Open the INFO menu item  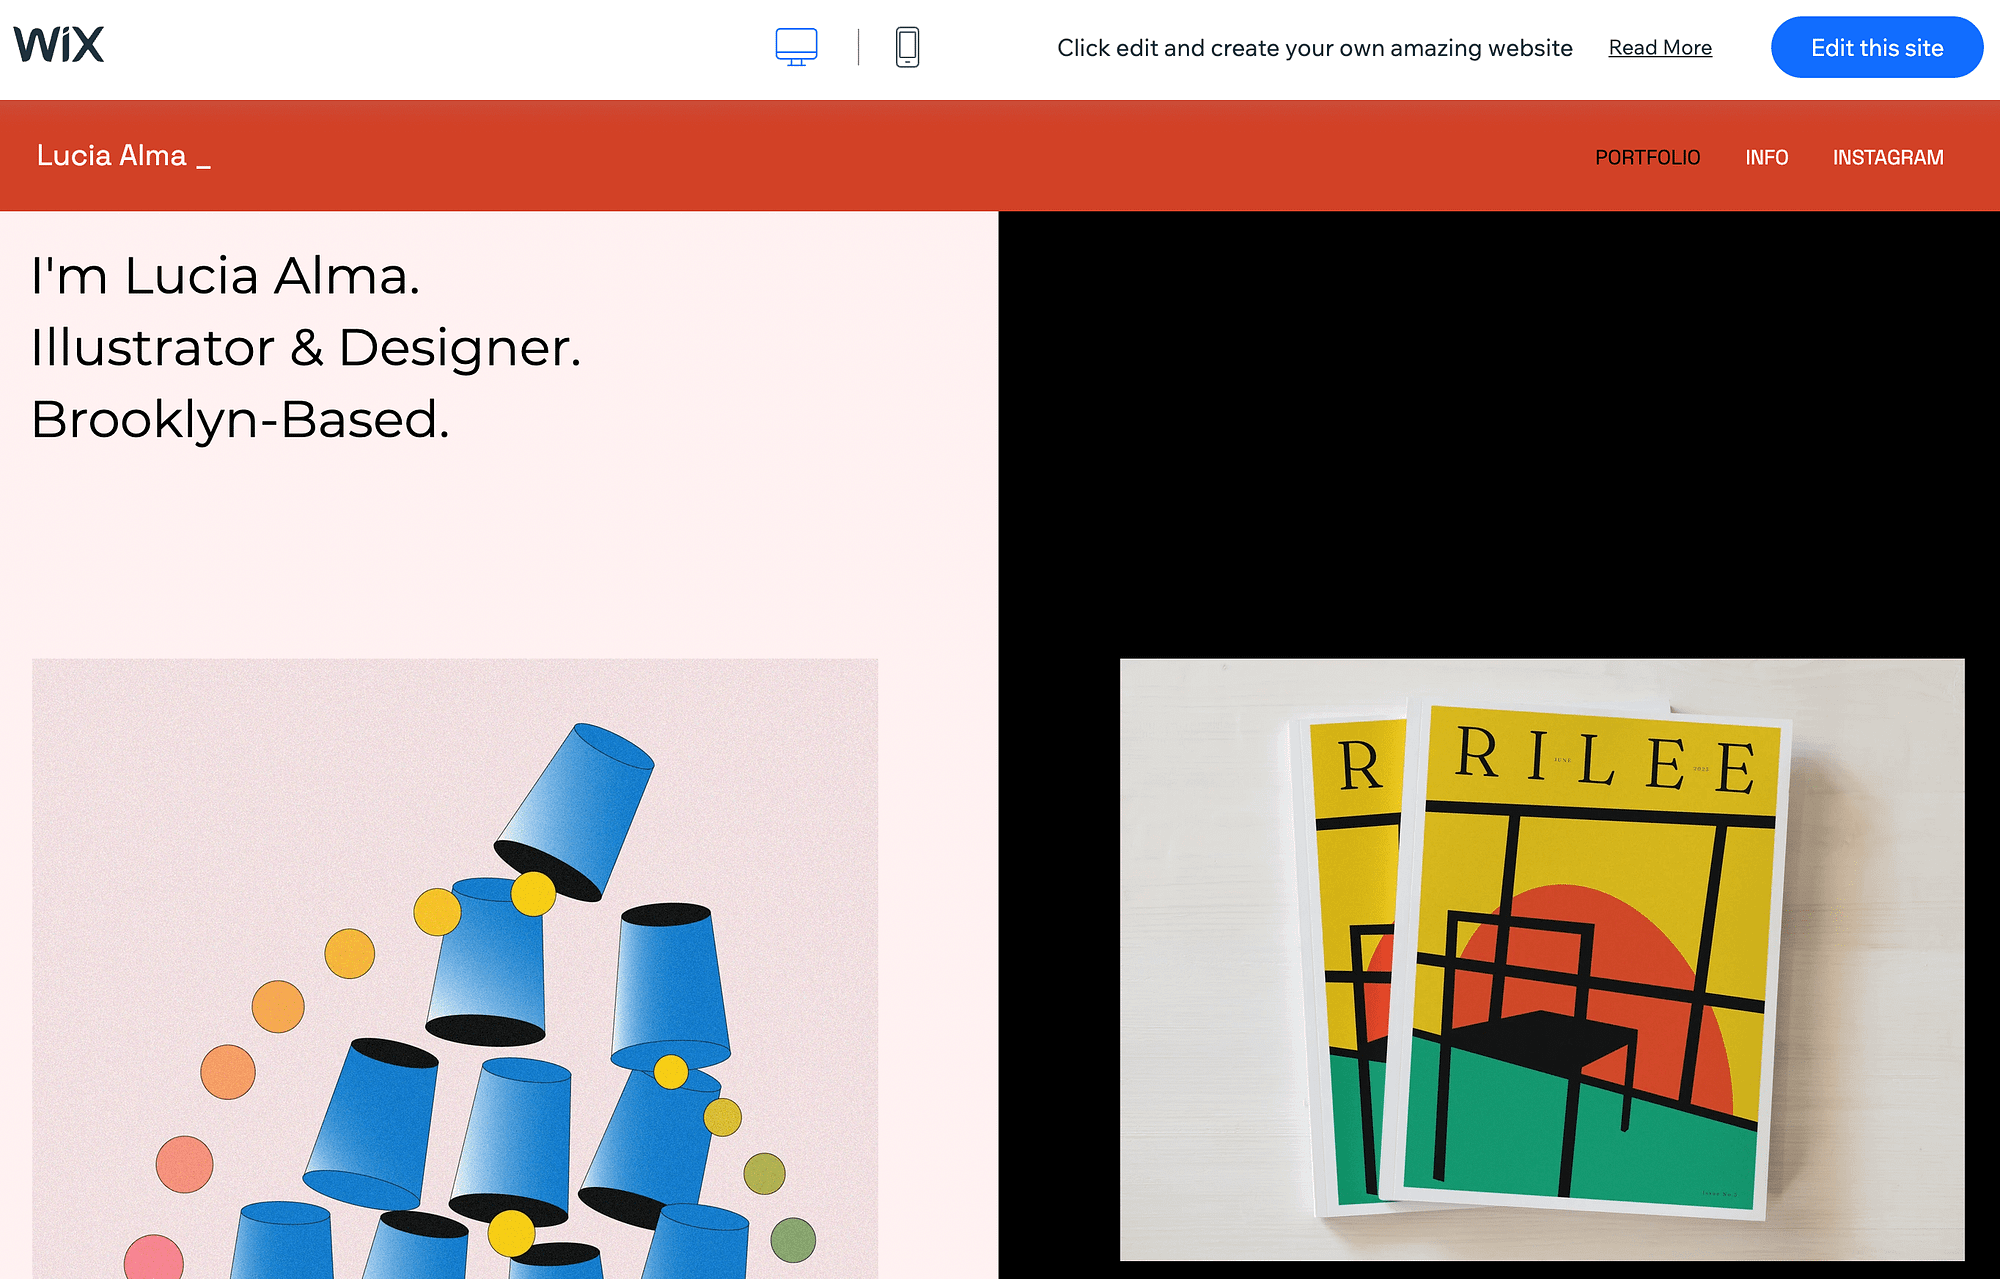point(1766,157)
